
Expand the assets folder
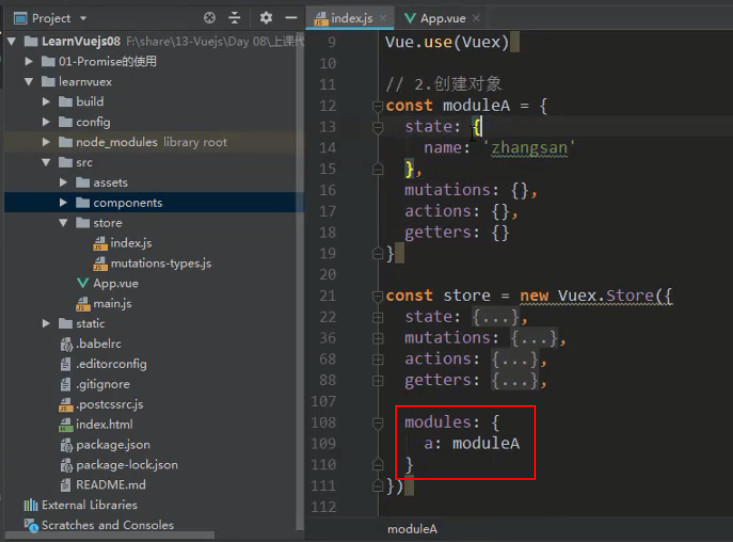tap(64, 182)
